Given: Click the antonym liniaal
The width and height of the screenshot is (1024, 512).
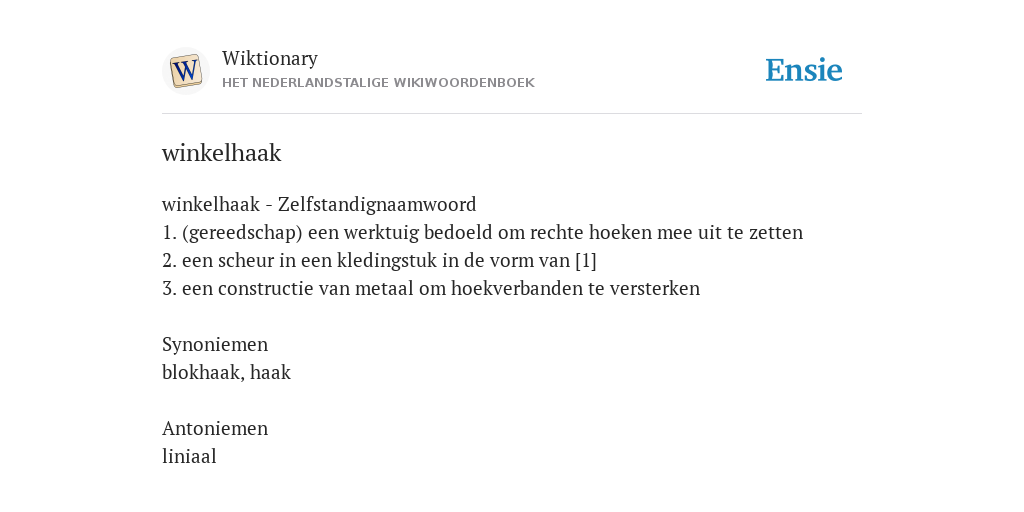Looking at the screenshot, I should [189, 456].
